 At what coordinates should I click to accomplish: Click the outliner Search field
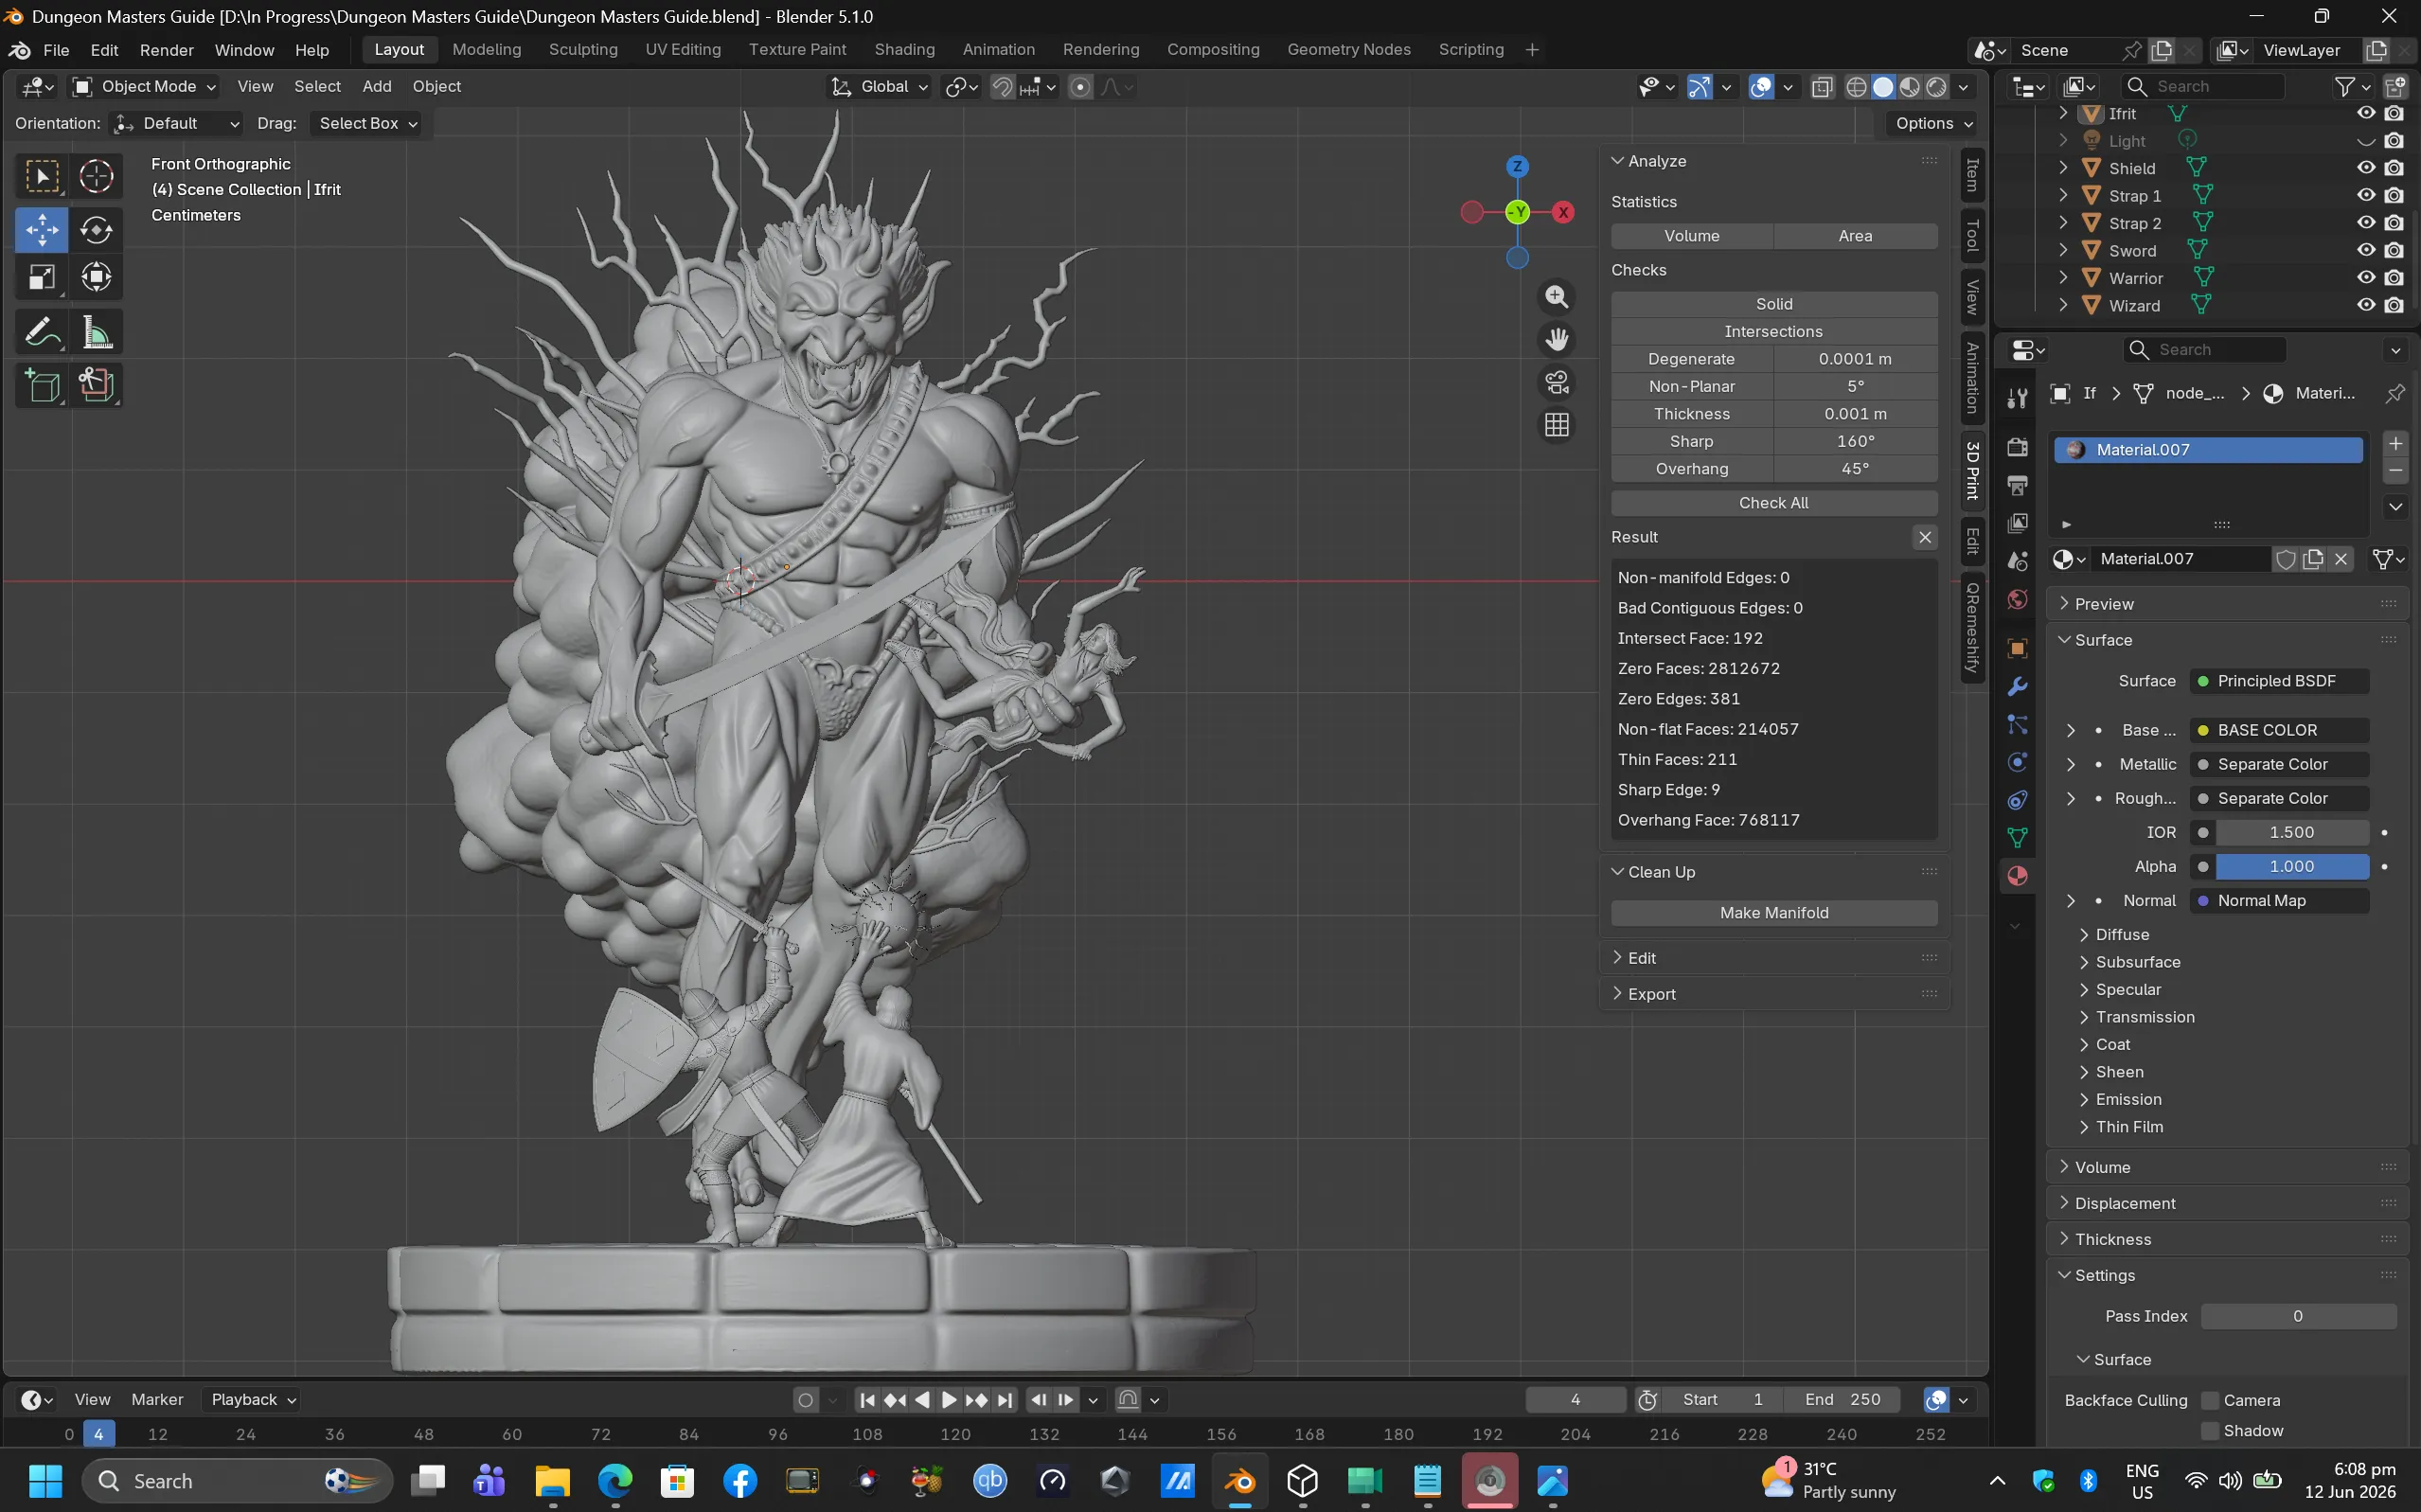point(2203,87)
